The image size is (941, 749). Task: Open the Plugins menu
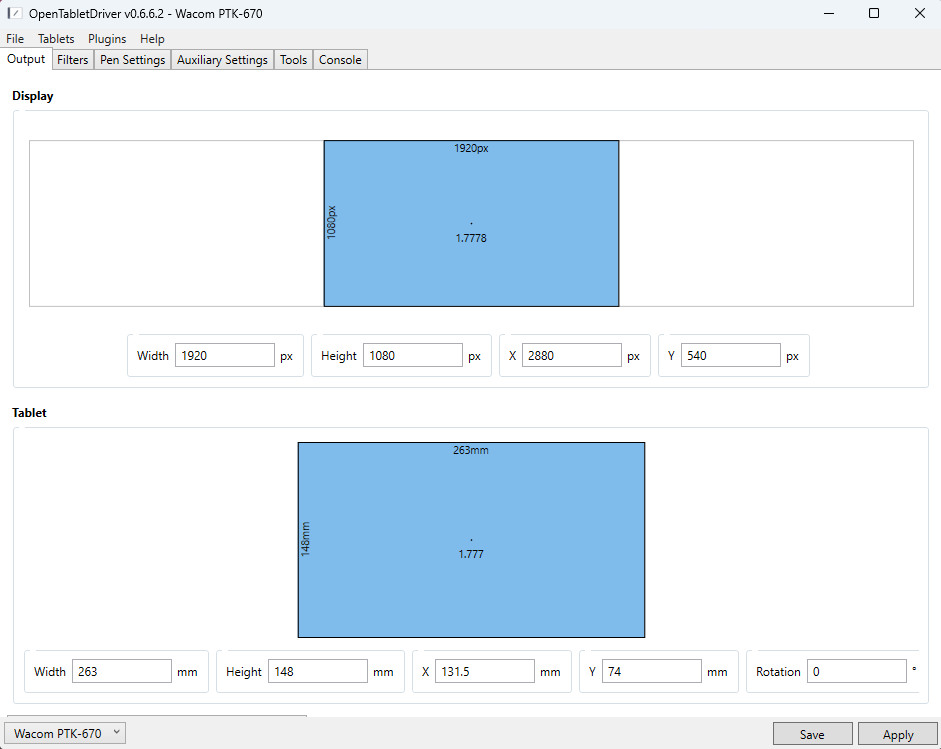107,39
